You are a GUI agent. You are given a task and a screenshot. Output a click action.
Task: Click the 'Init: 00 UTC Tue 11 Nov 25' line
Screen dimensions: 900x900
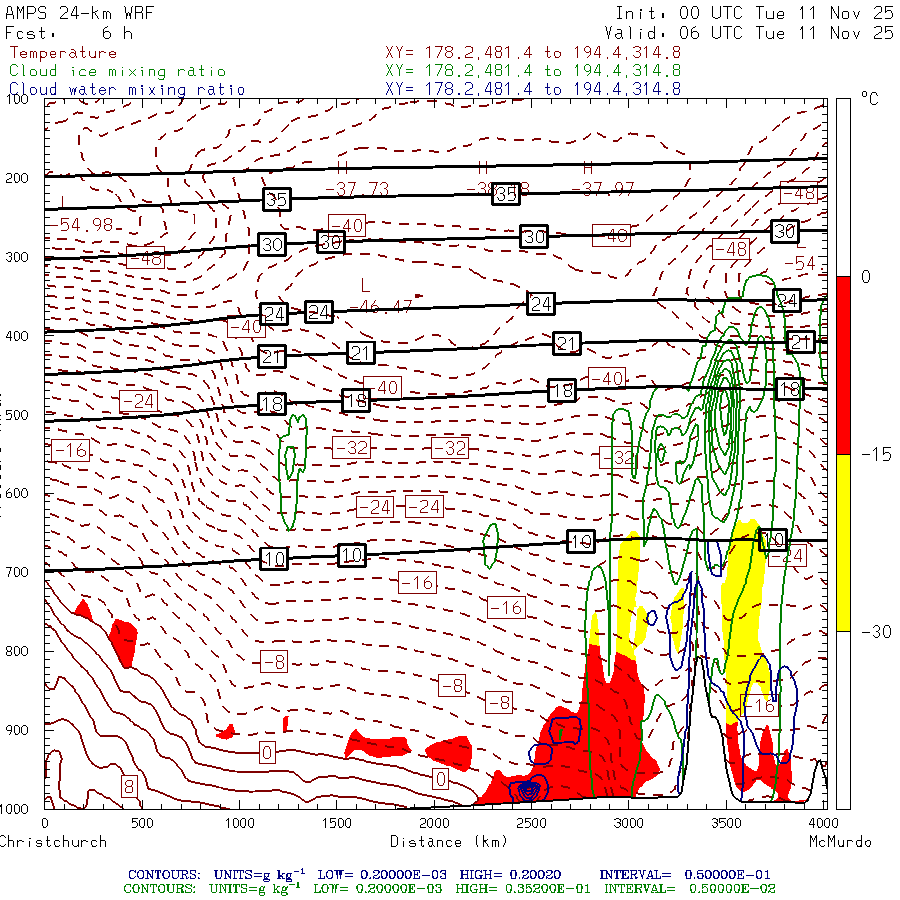[754, 13]
